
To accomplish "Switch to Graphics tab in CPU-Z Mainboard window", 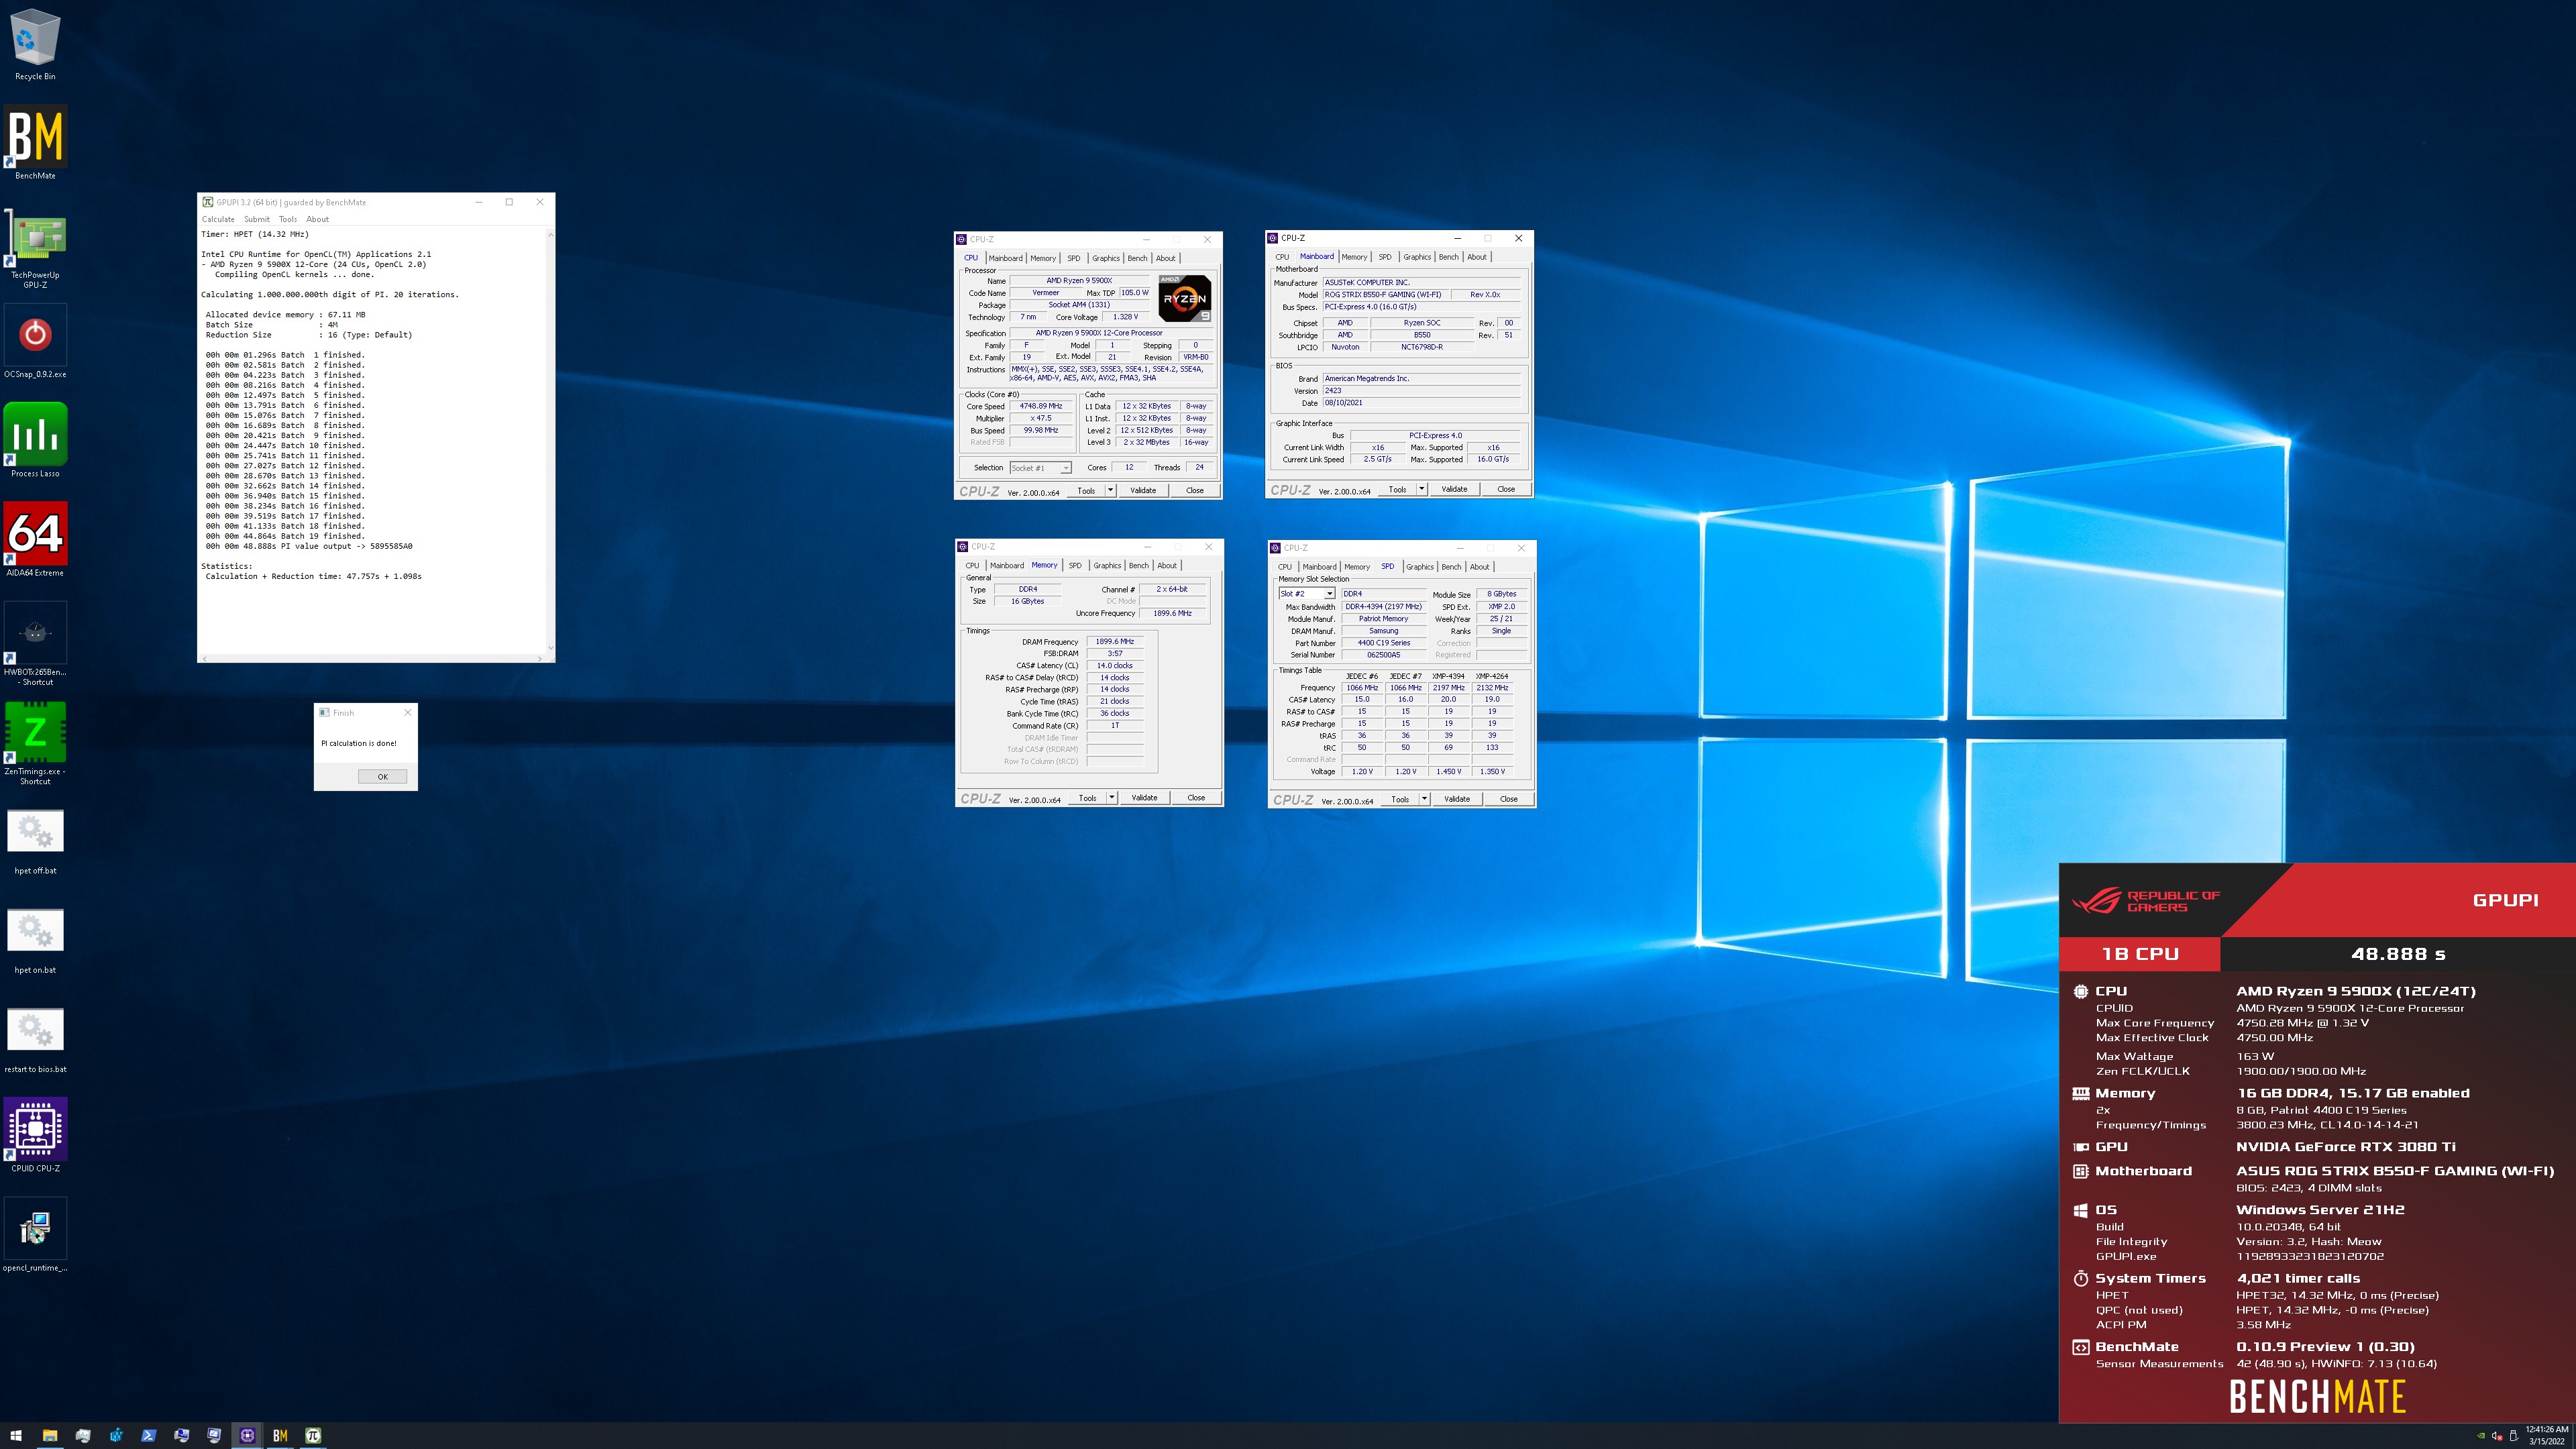I will pos(1416,257).
